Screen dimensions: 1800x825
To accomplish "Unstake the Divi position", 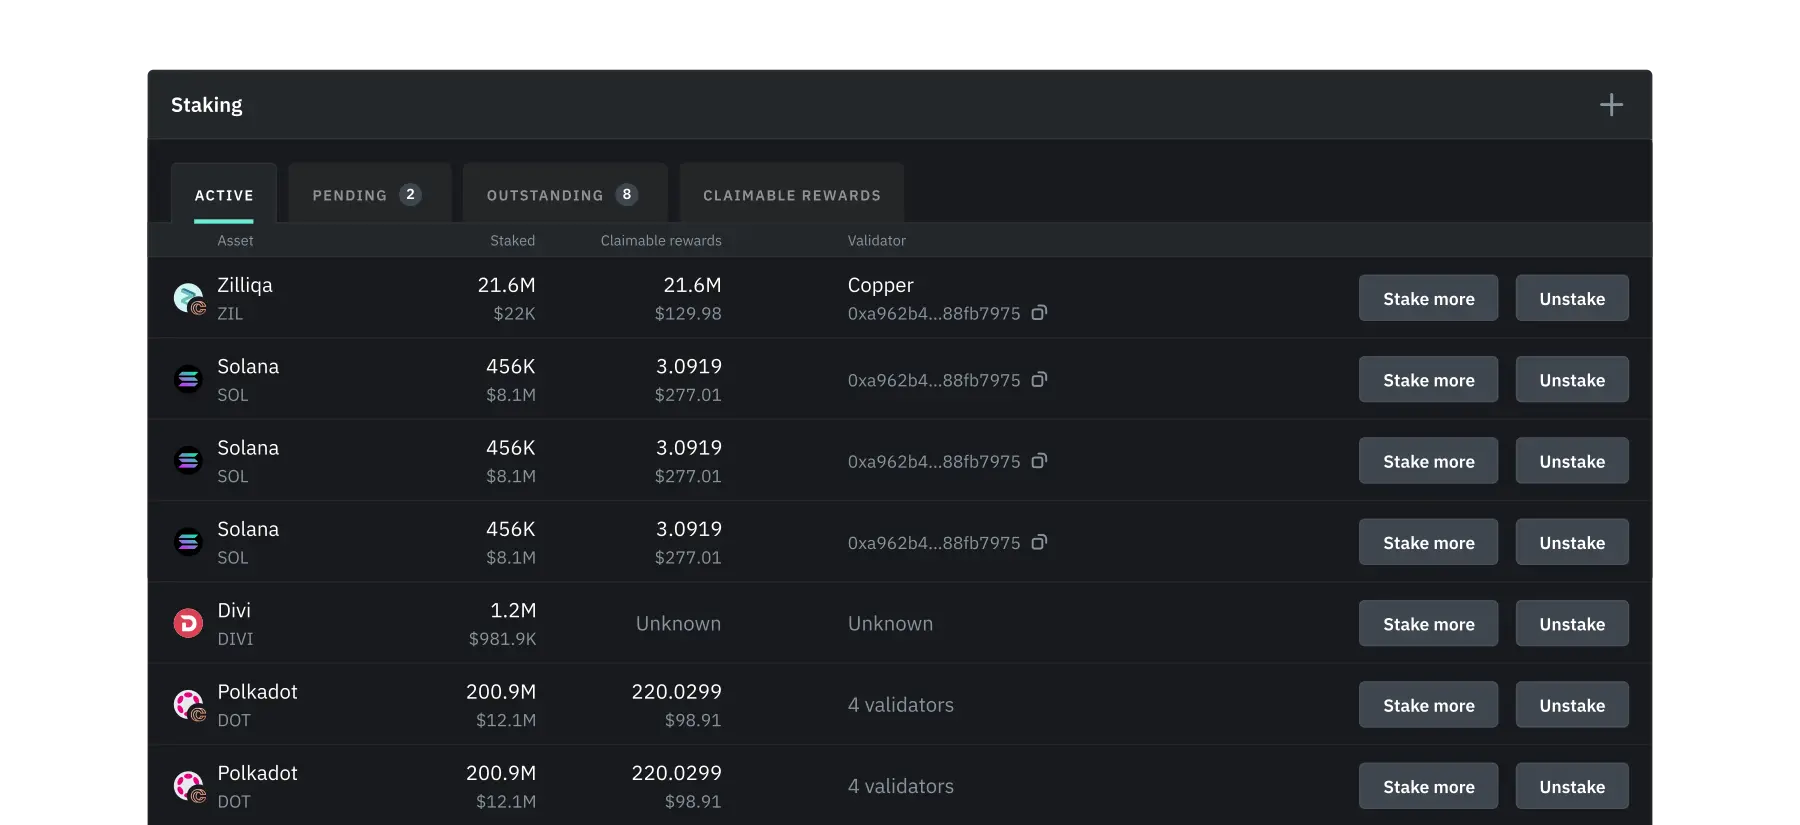I will click(x=1572, y=623).
